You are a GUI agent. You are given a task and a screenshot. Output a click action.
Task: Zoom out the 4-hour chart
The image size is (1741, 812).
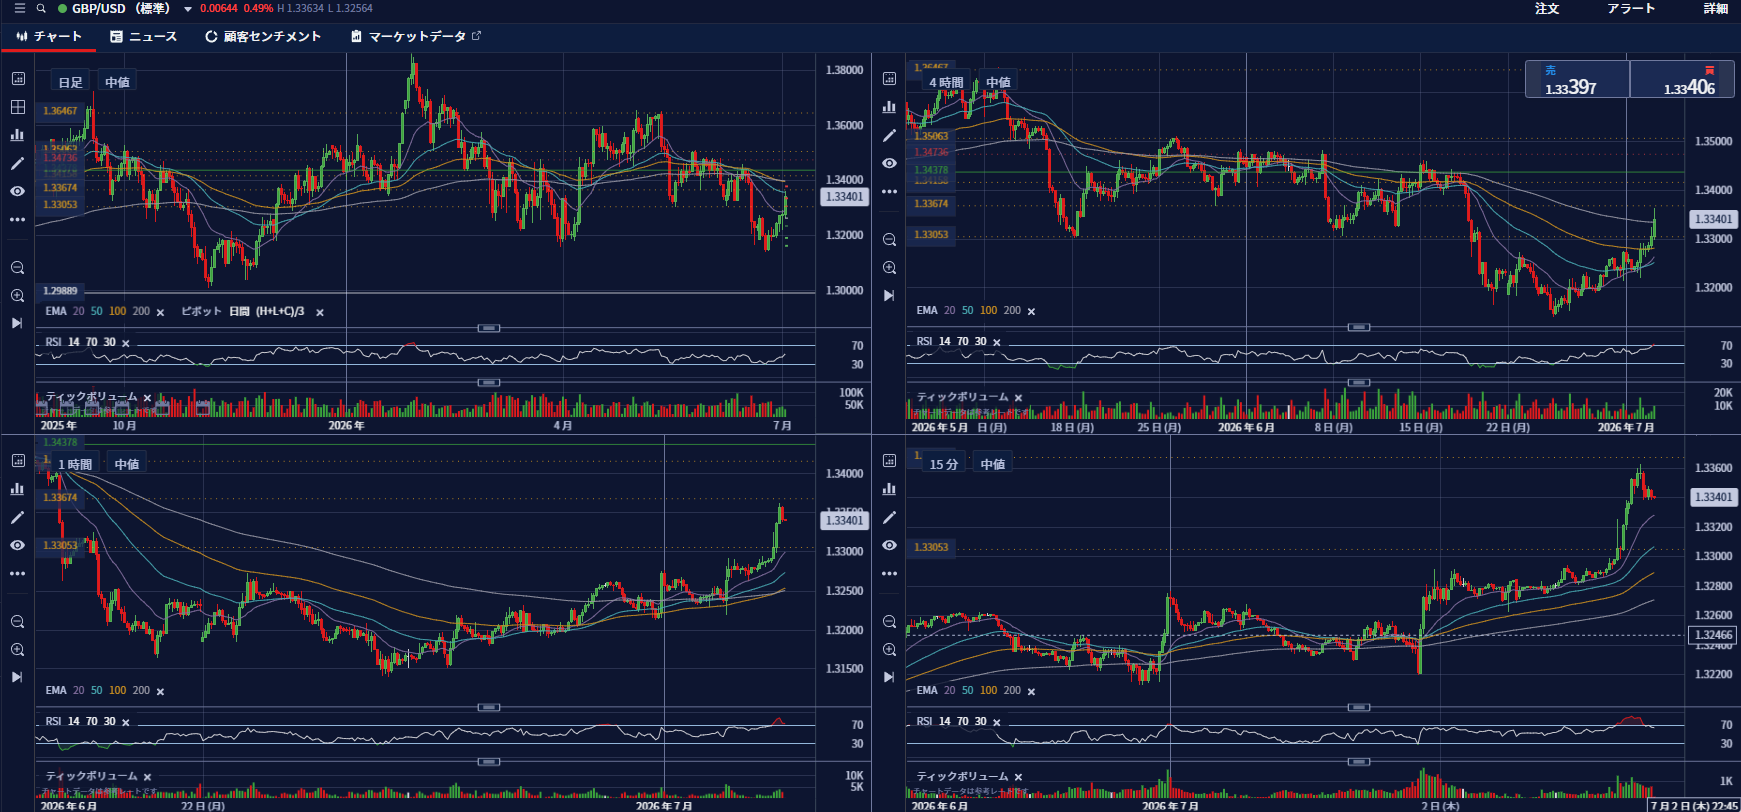click(x=889, y=240)
